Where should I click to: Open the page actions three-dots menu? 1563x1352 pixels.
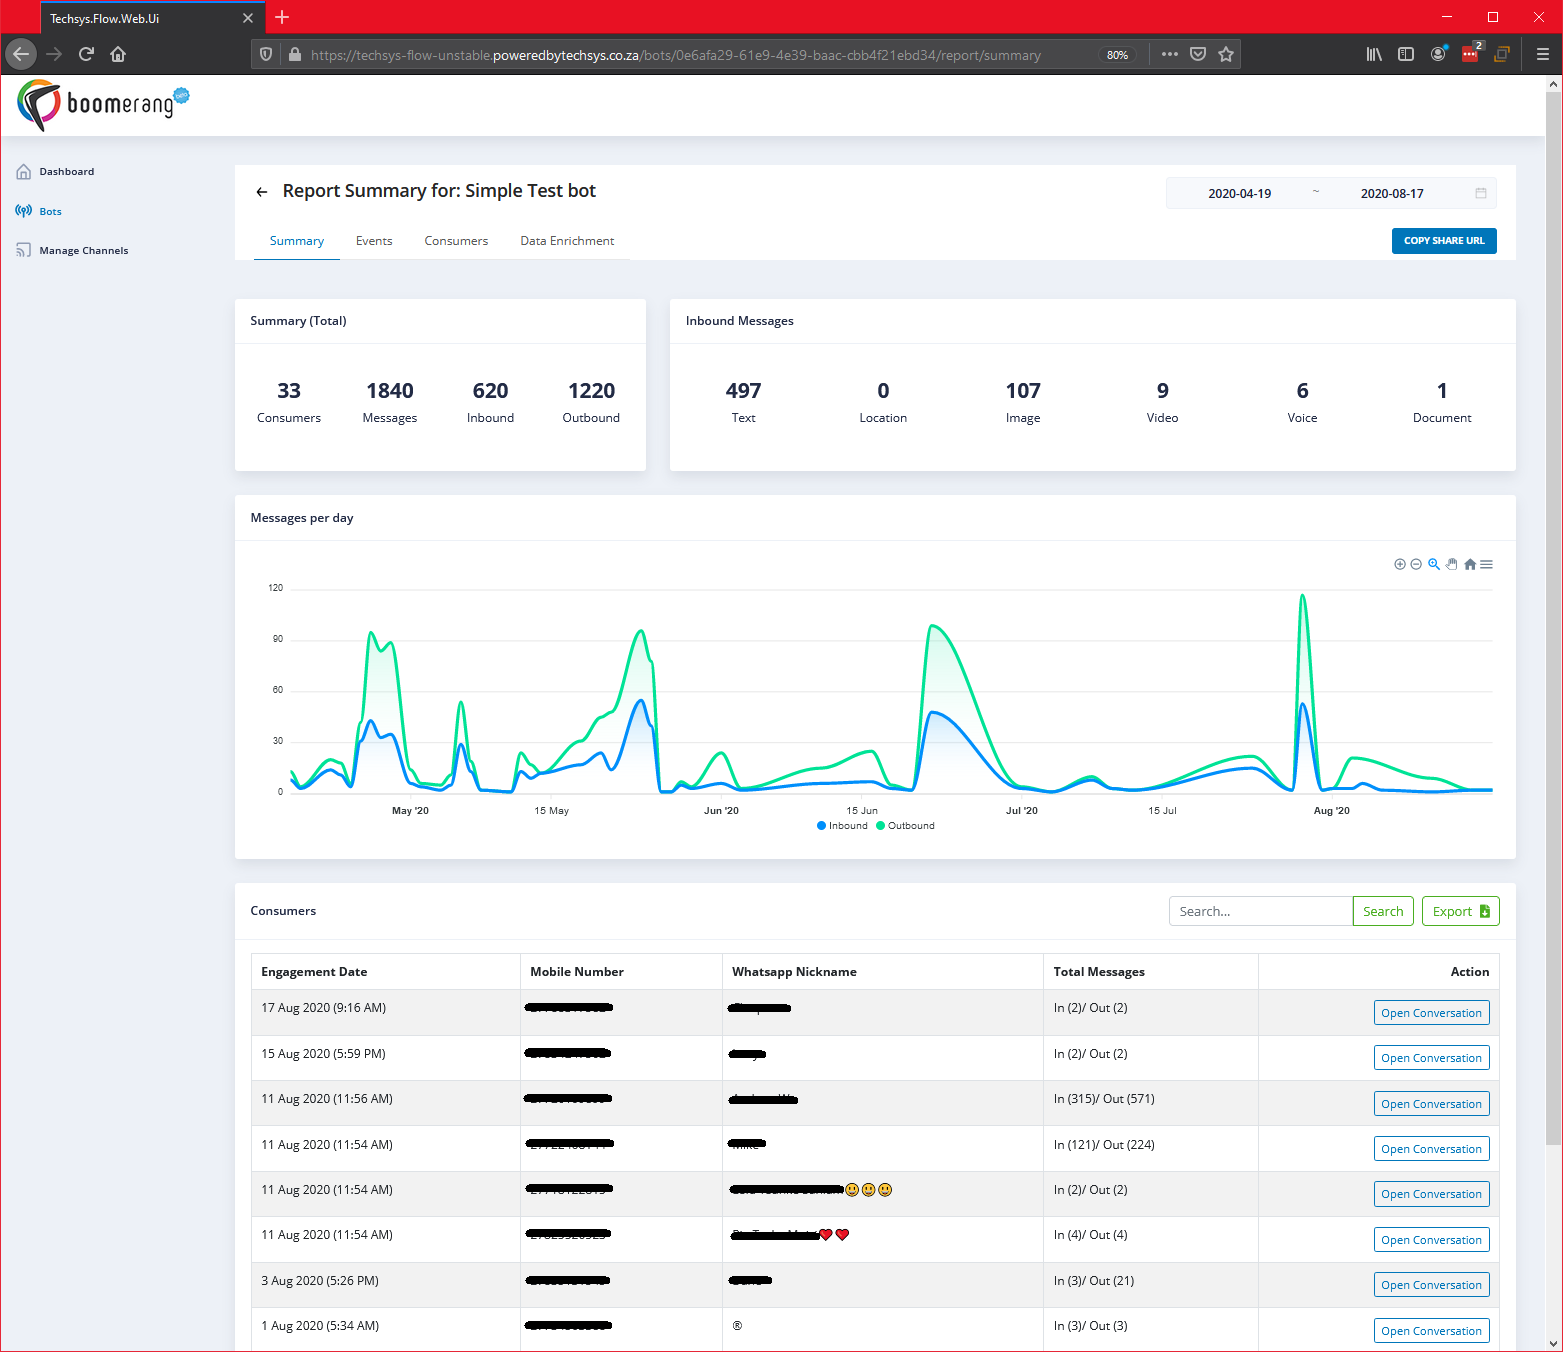click(1170, 54)
